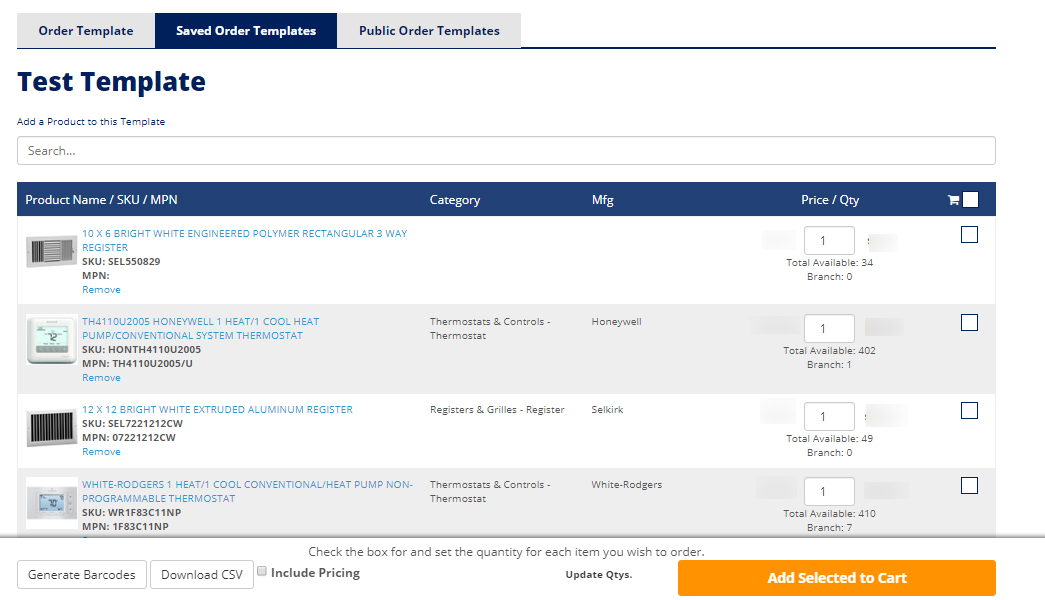Click the Selkirk manufacturer cell
The width and height of the screenshot is (1045, 600).
point(607,409)
